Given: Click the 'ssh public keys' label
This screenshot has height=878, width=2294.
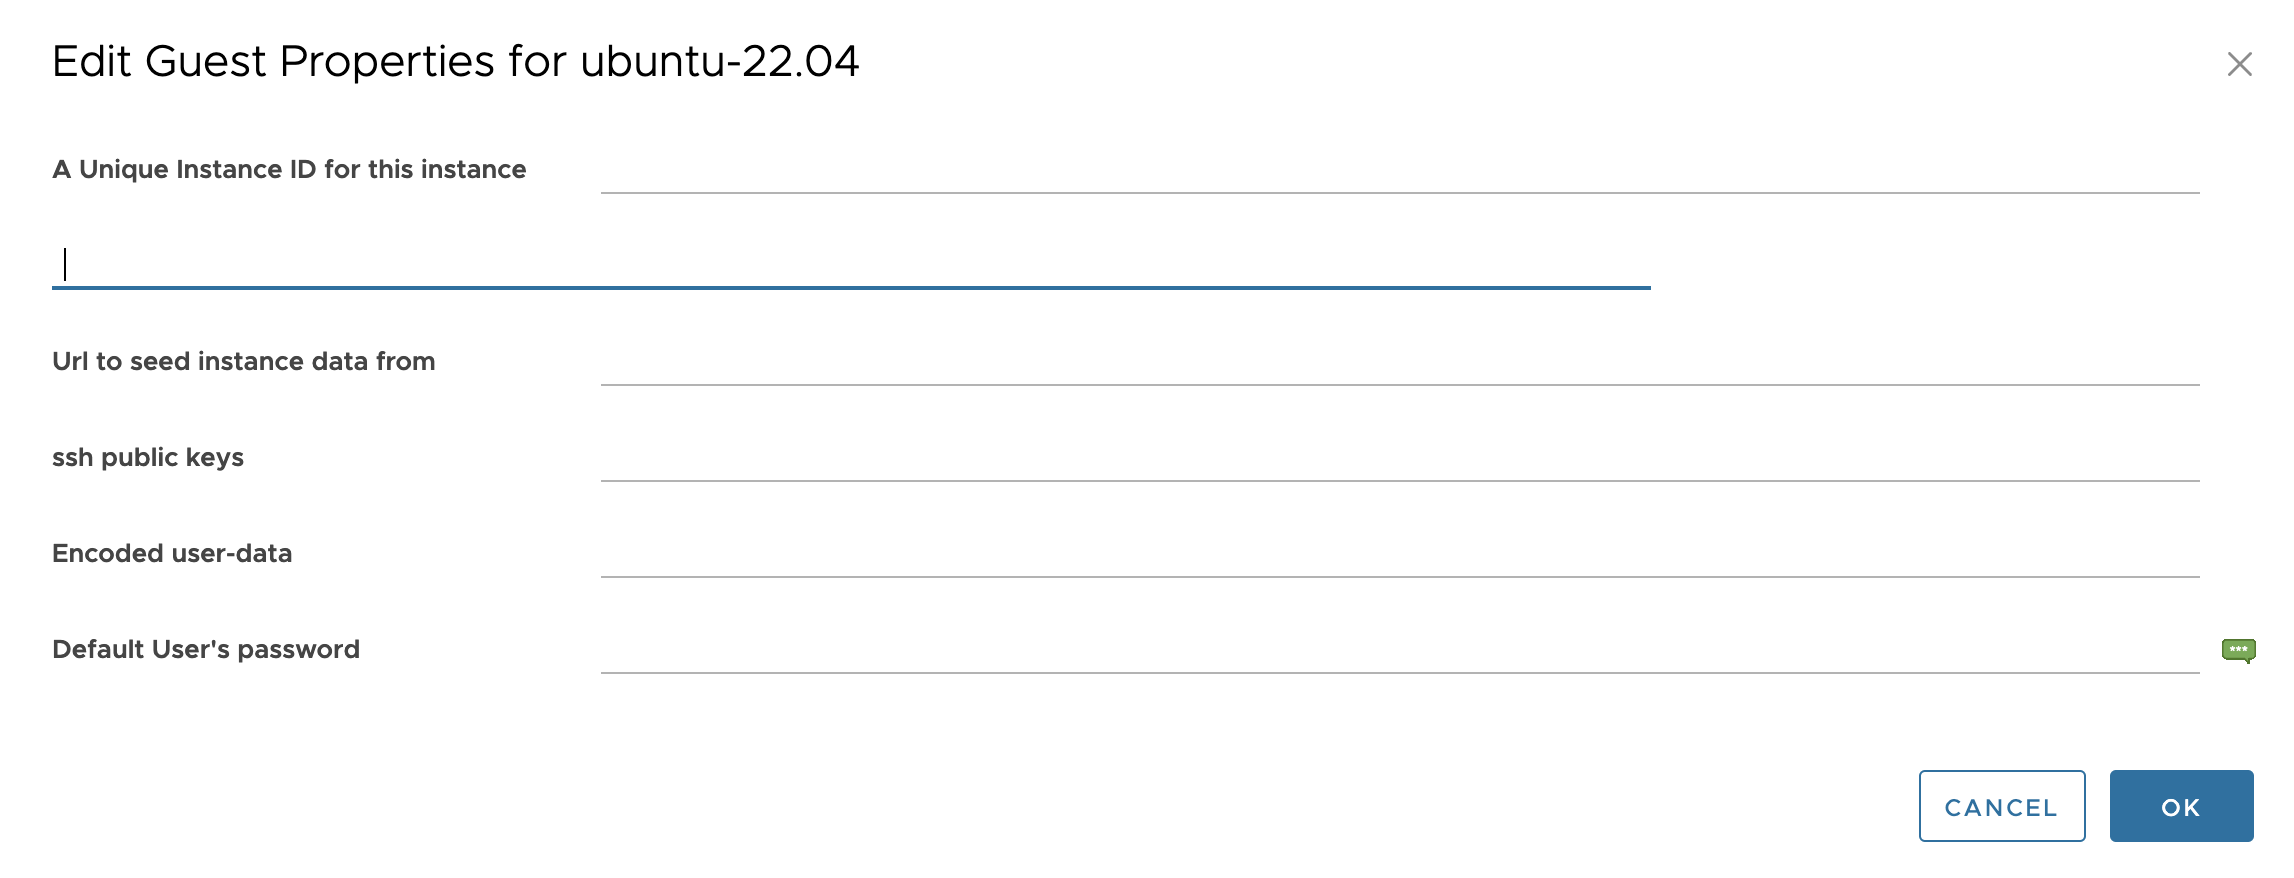Looking at the screenshot, I should [x=148, y=458].
